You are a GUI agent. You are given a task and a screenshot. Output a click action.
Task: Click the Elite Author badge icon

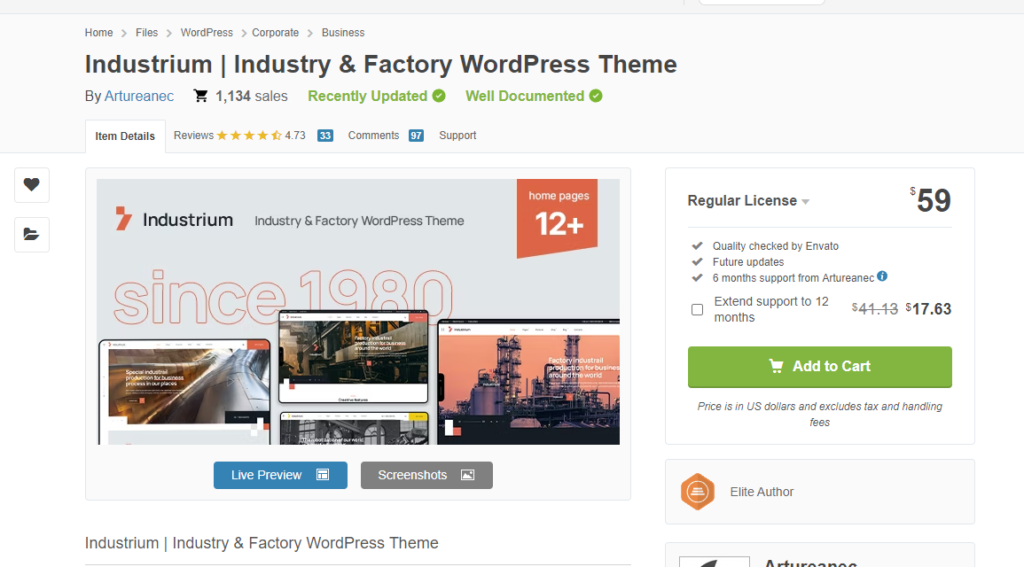tap(697, 492)
